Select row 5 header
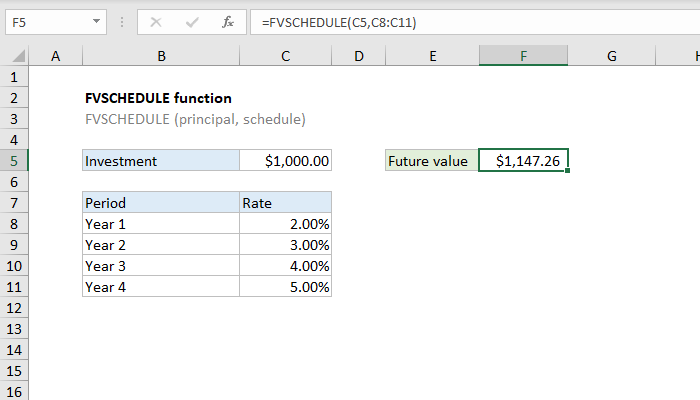 click(x=14, y=161)
